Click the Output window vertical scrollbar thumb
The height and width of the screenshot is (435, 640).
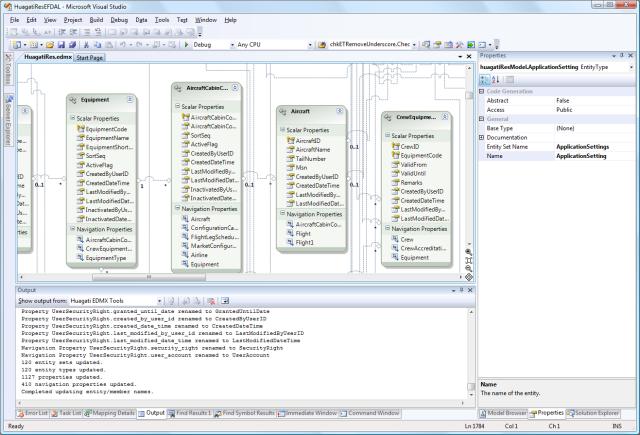coord(471,386)
